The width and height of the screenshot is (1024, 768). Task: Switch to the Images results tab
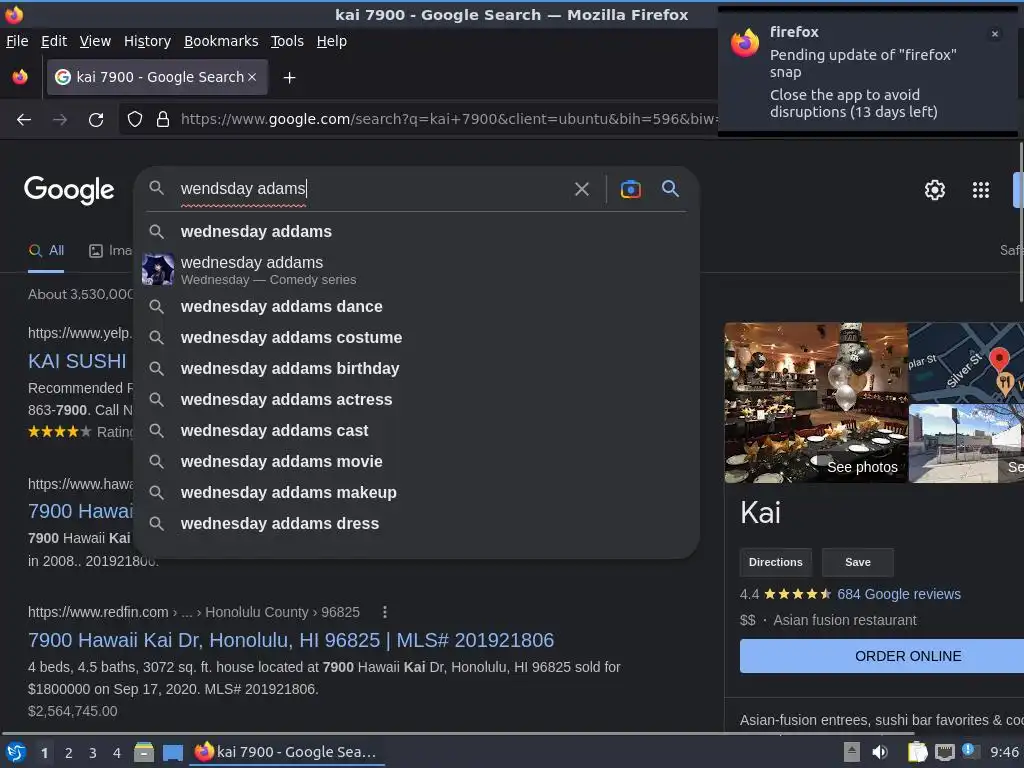(110, 251)
